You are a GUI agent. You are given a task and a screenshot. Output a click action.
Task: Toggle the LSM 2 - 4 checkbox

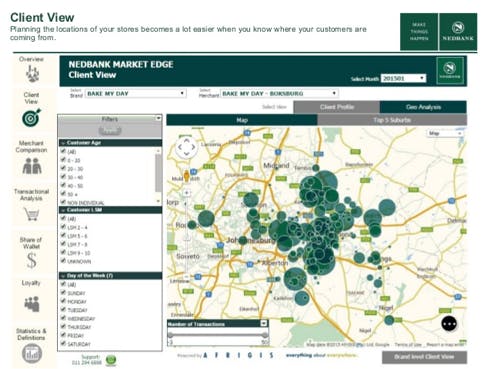tap(63, 227)
